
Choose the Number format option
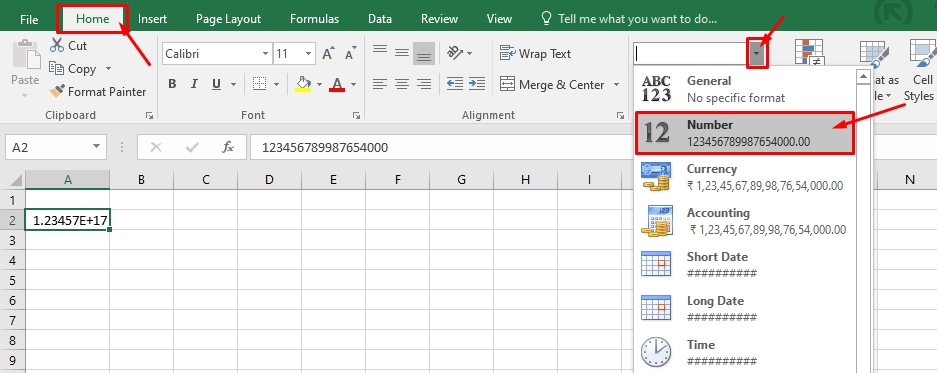click(x=745, y=133)
